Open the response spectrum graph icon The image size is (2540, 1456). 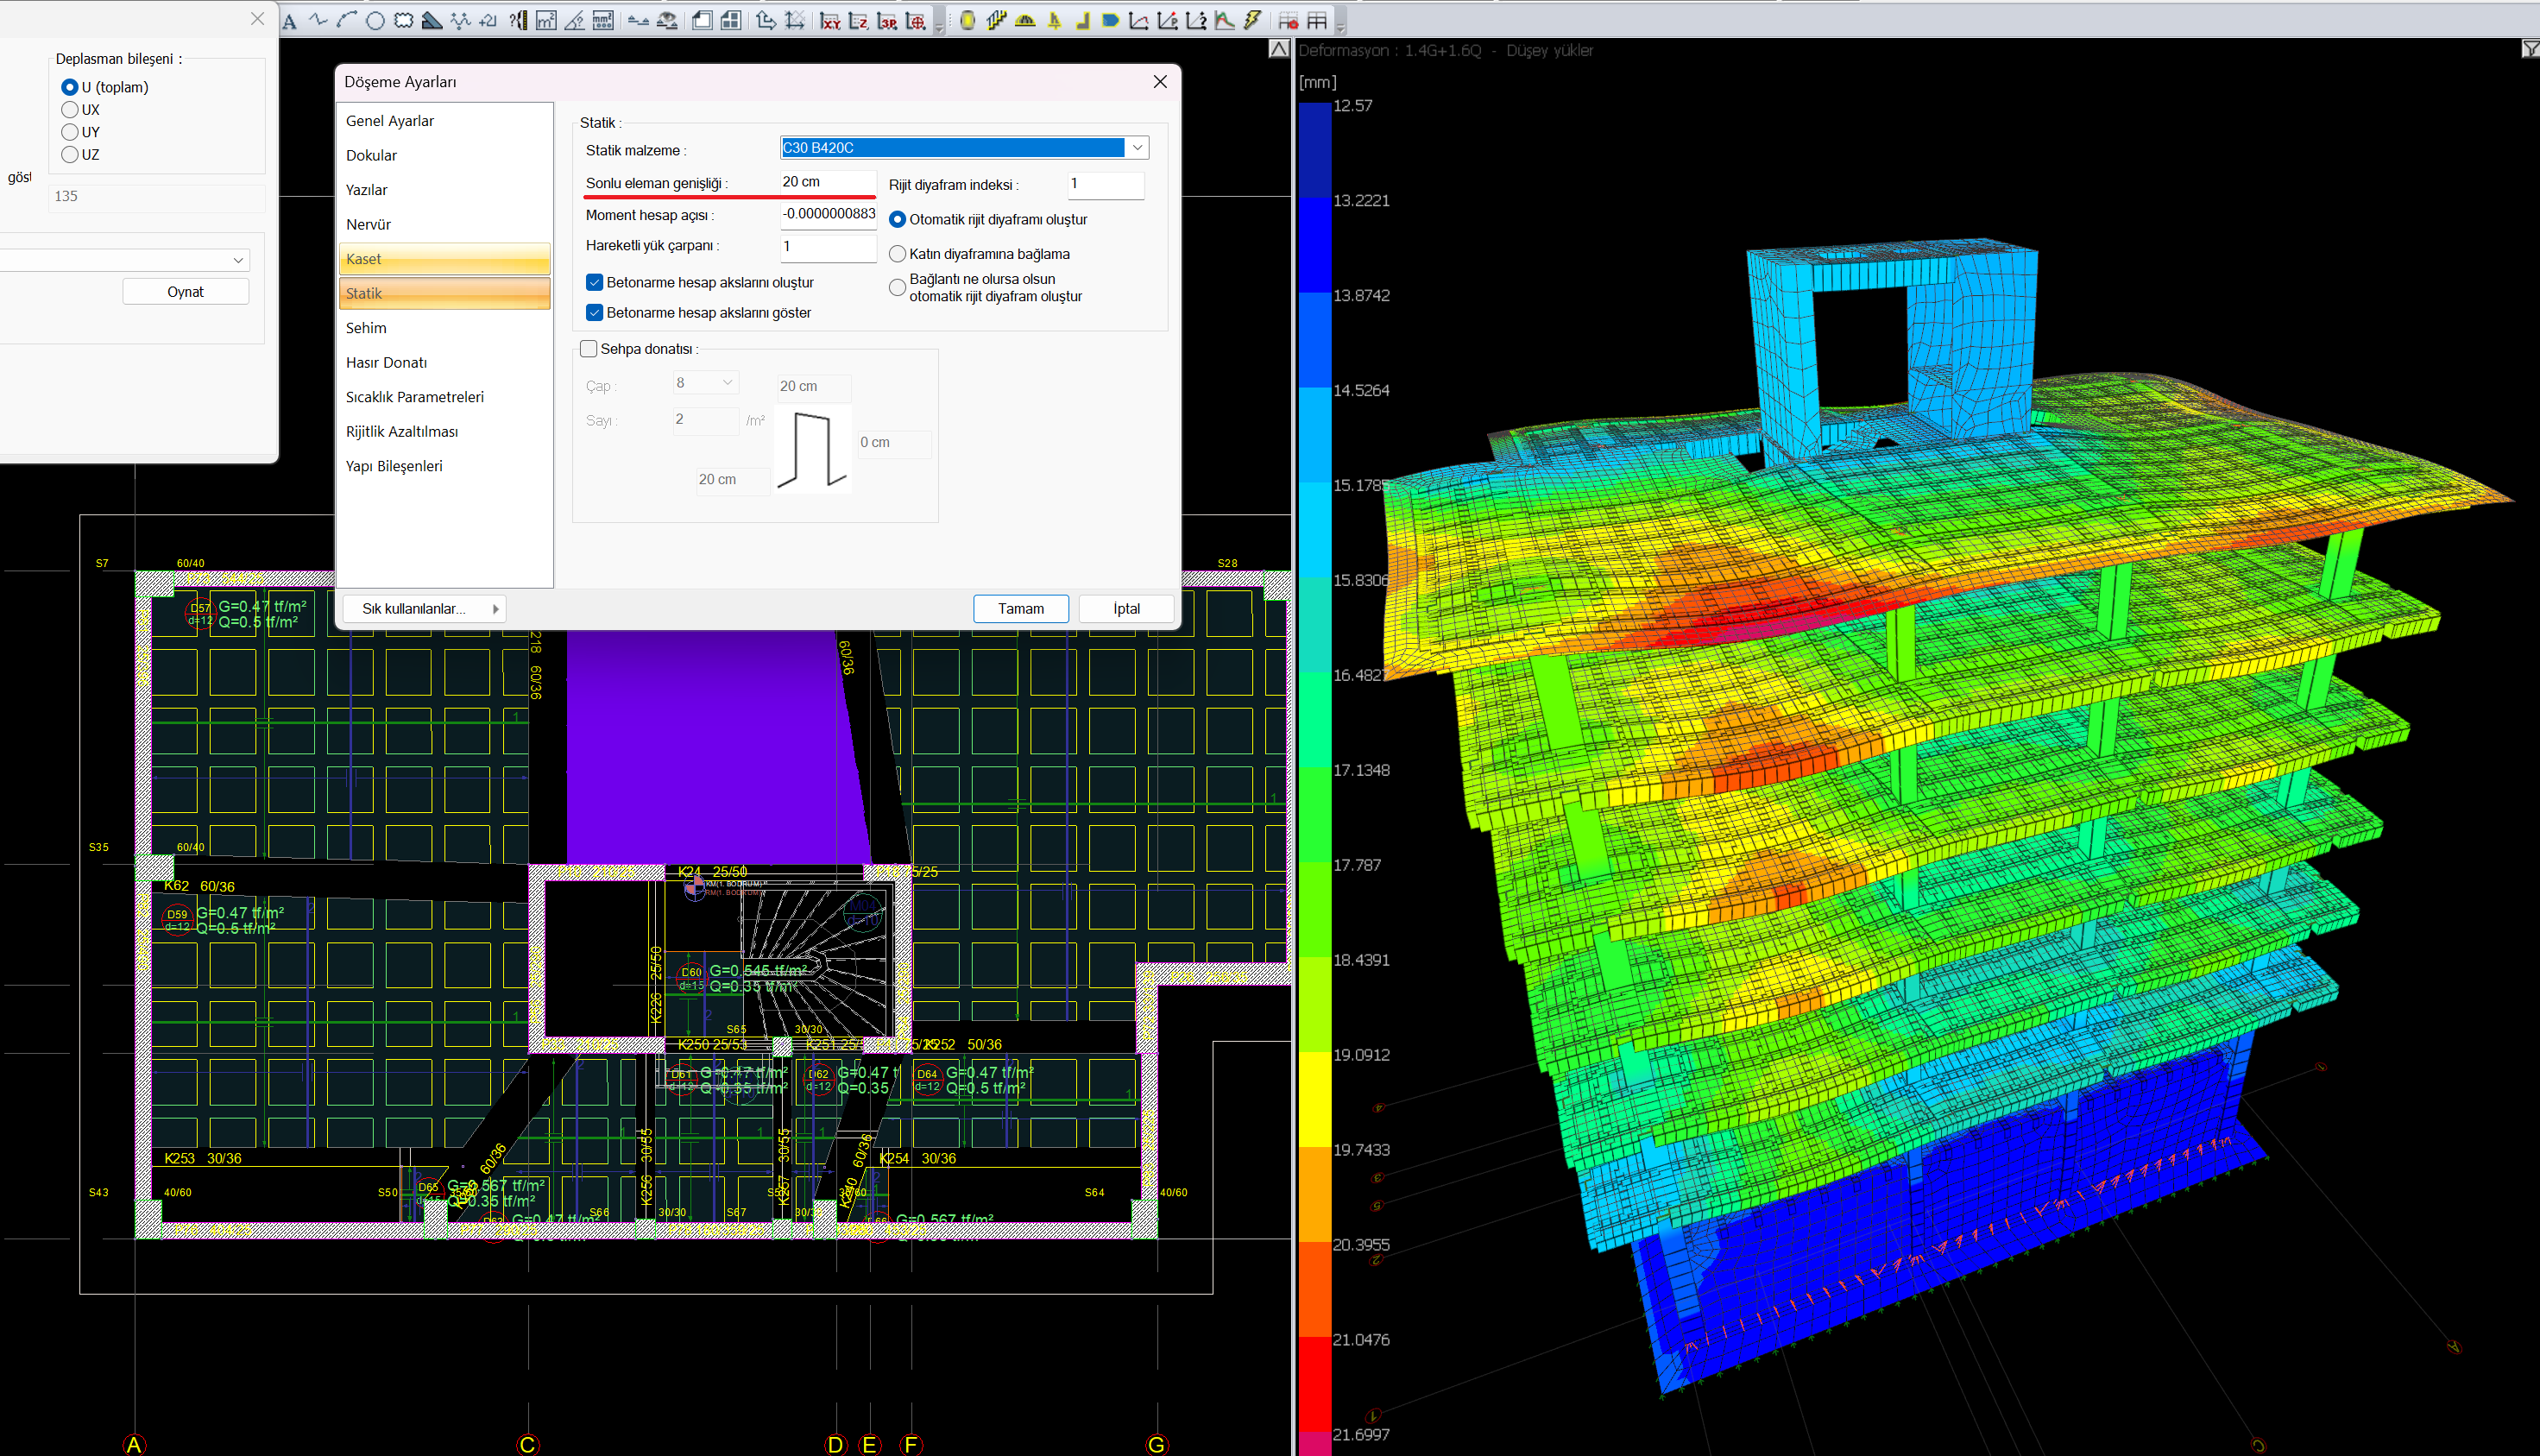click(1225, 21)
